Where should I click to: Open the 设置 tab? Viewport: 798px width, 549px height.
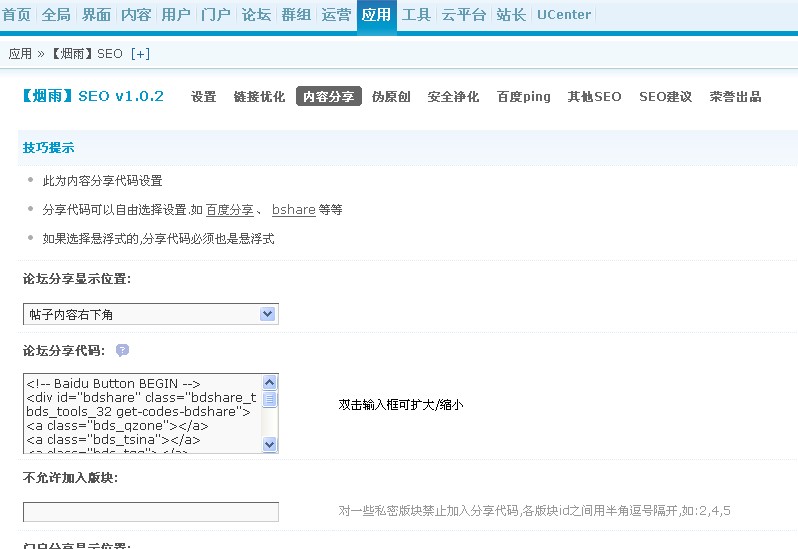(204, 97)
